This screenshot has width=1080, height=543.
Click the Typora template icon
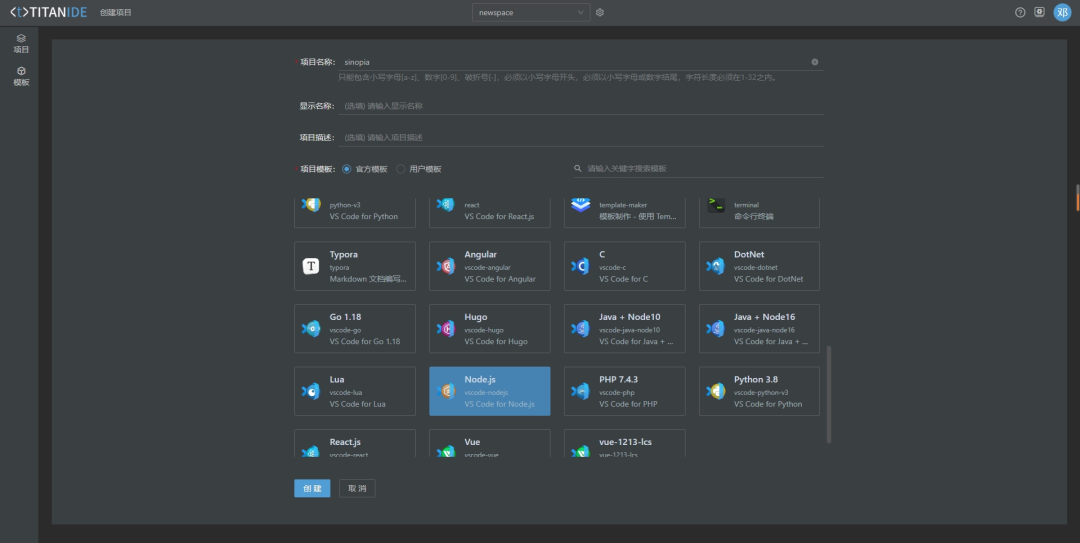click(x=311, y=266)
